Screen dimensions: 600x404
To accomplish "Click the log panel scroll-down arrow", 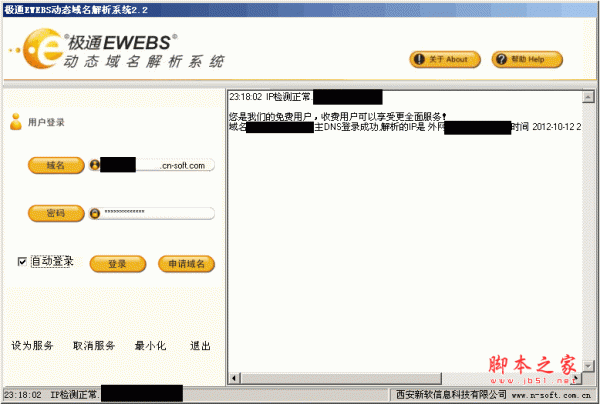I will 588,366.
